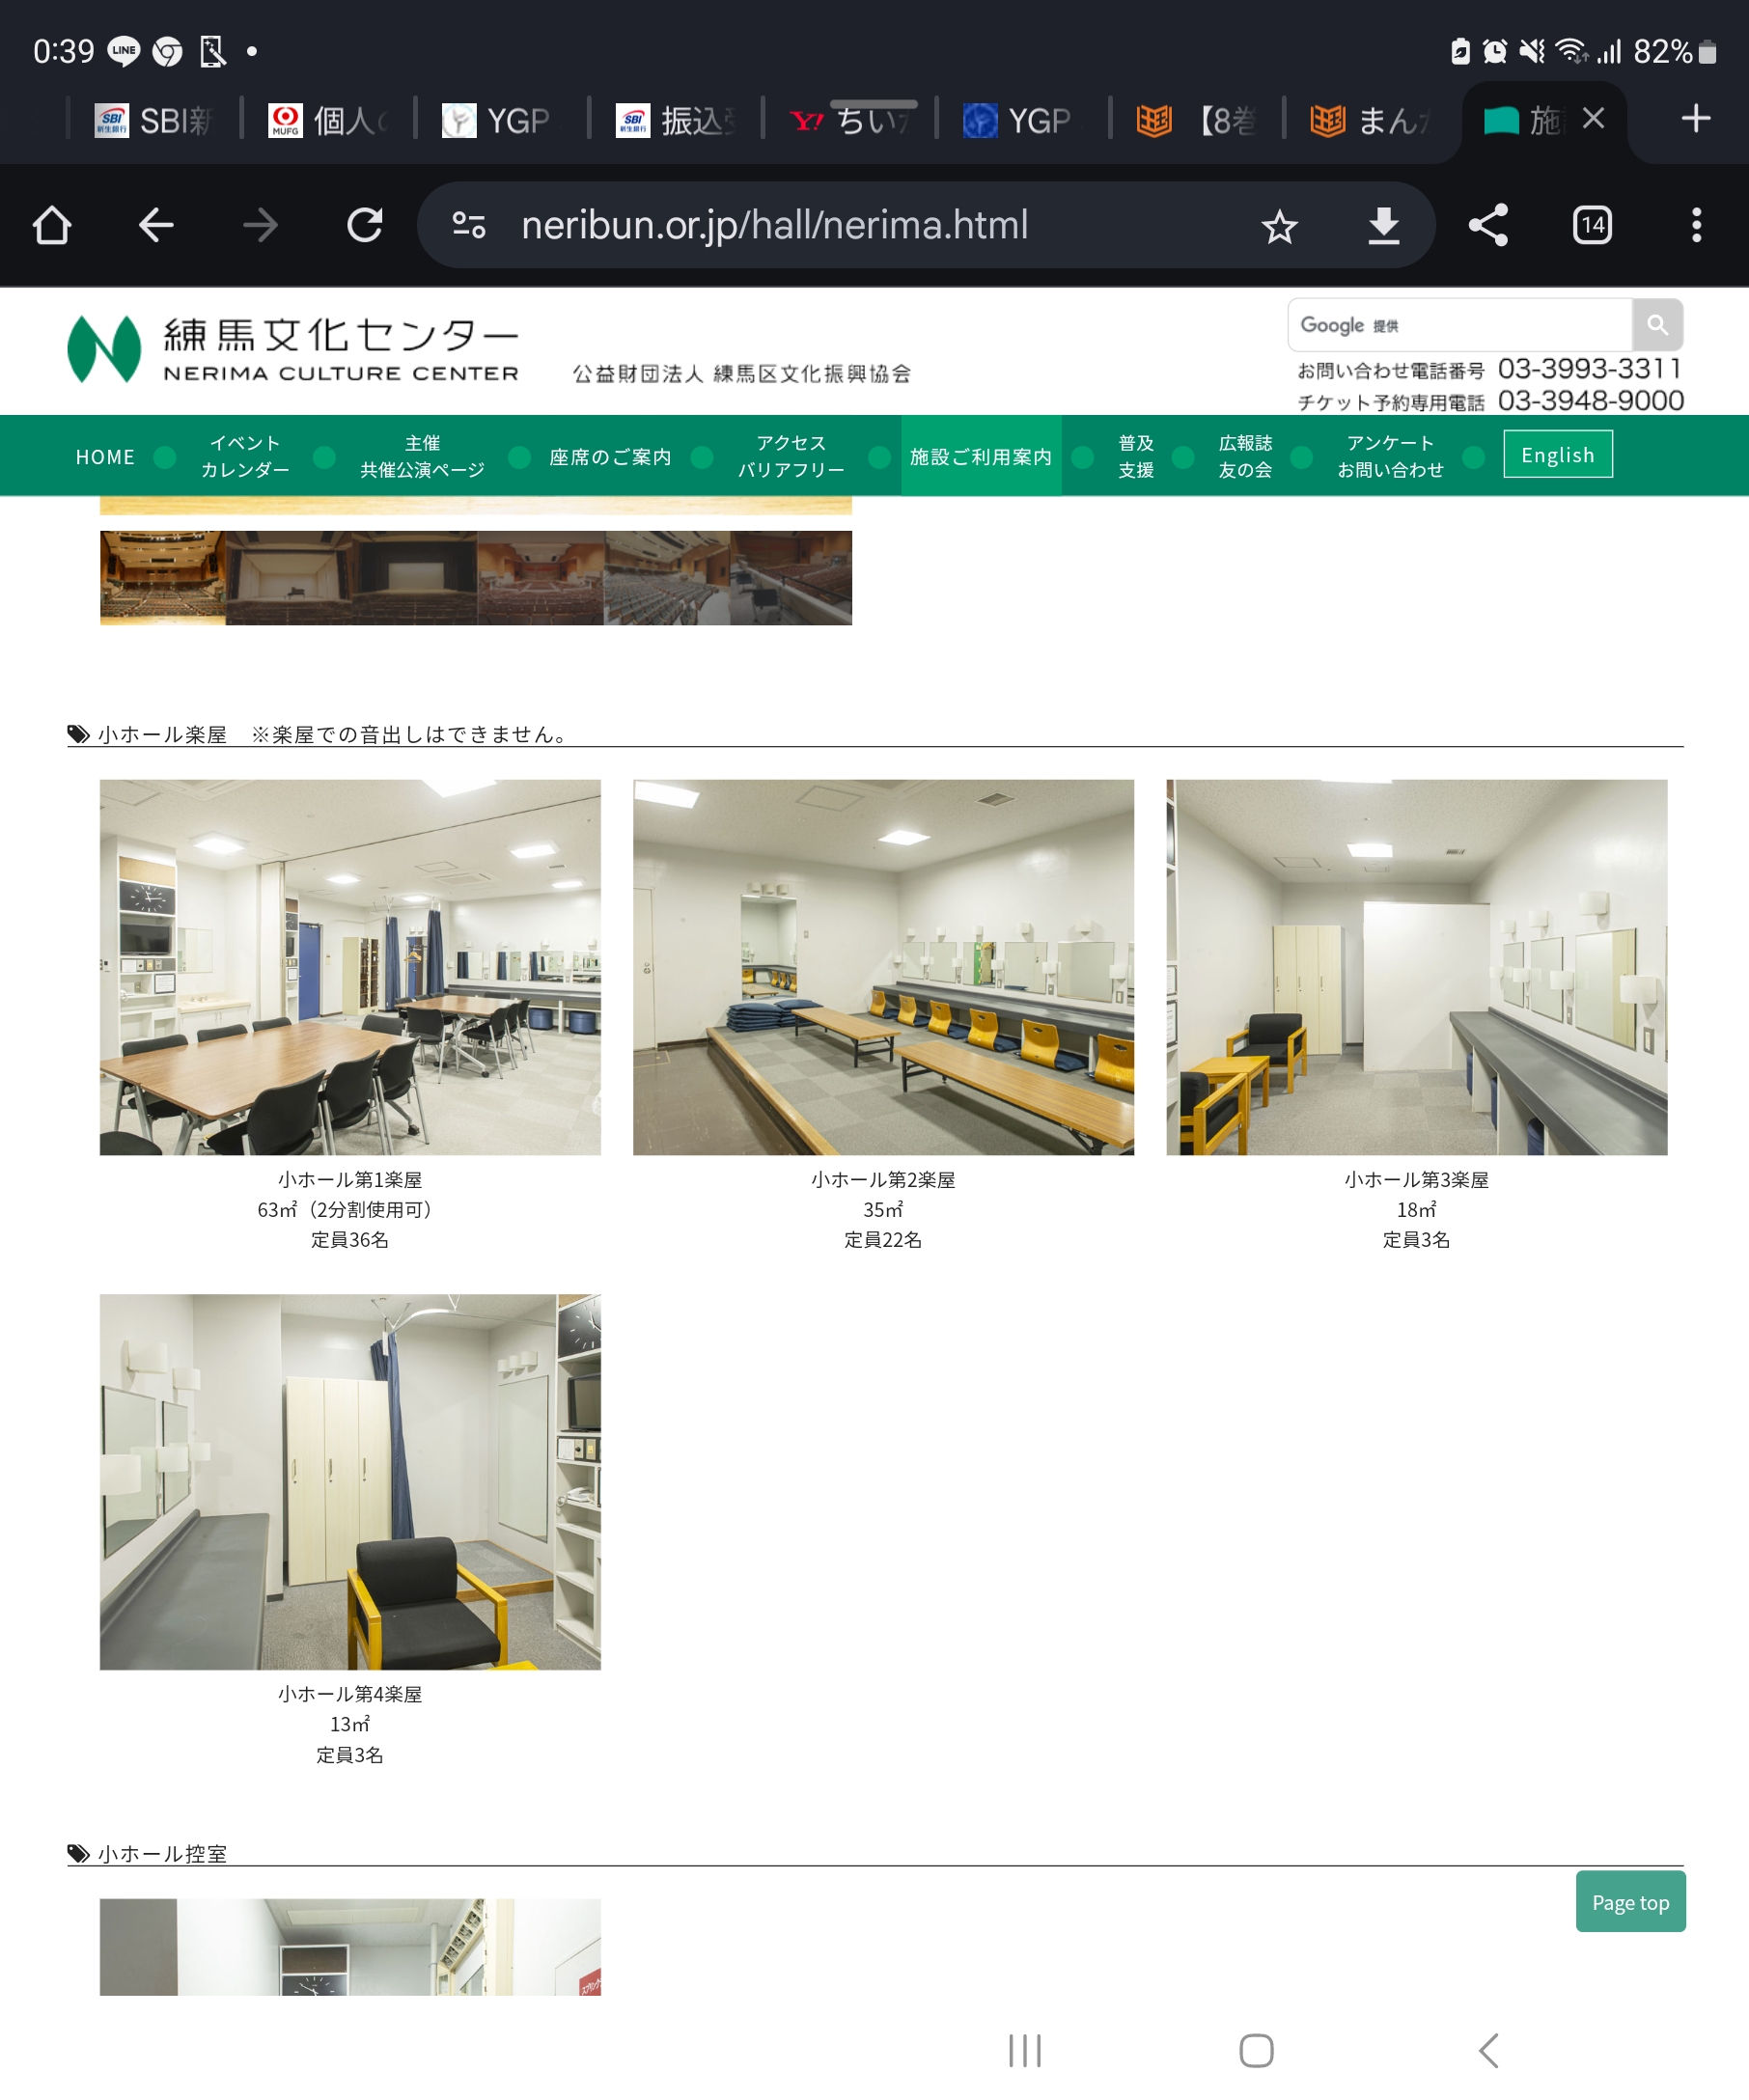Share the page via the share icon
The width and height of the screenshot is (1749, 2100).
pyautogui.click(x=1489, y=224)
